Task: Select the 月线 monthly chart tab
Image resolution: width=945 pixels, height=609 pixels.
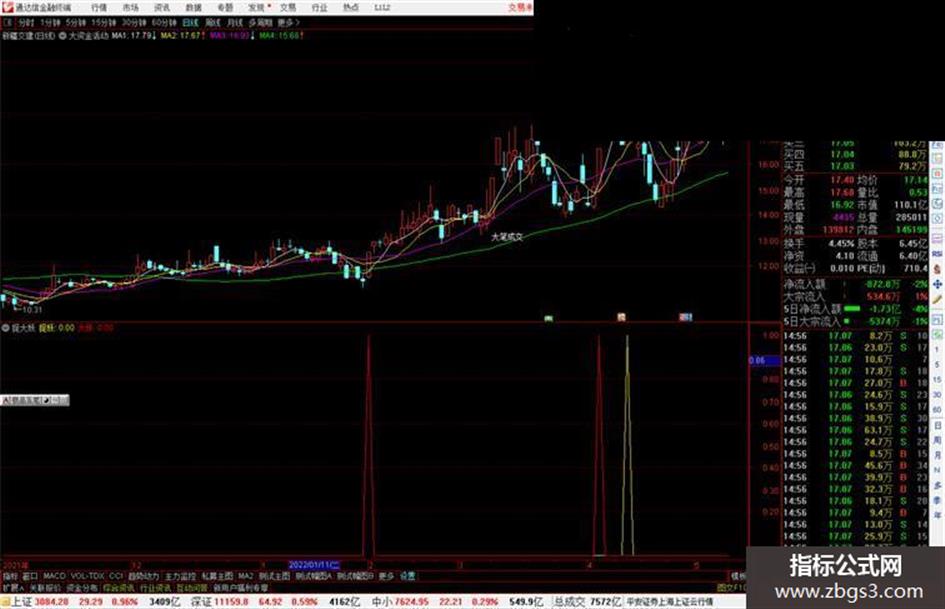Action: pyautogui.click(x=234, y=22)
